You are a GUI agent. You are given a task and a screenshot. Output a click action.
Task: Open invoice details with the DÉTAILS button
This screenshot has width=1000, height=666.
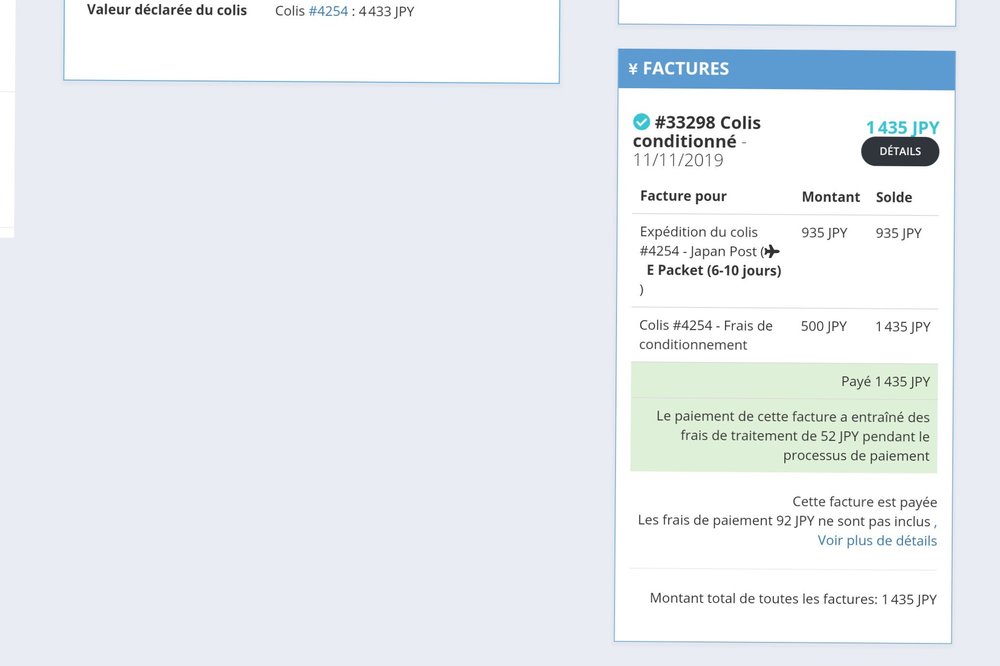[x=899, y=151]
